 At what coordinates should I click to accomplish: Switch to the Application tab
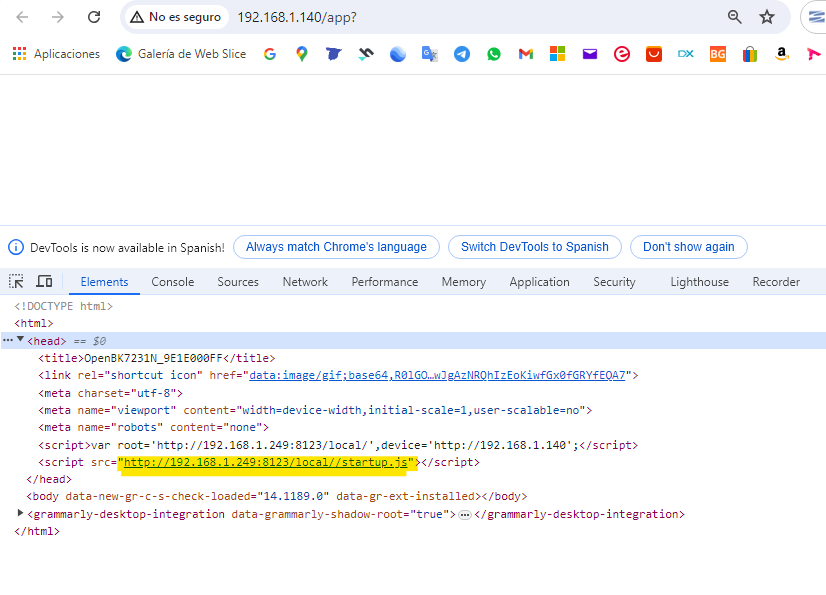pyautogui.click(x=539, y=282)
